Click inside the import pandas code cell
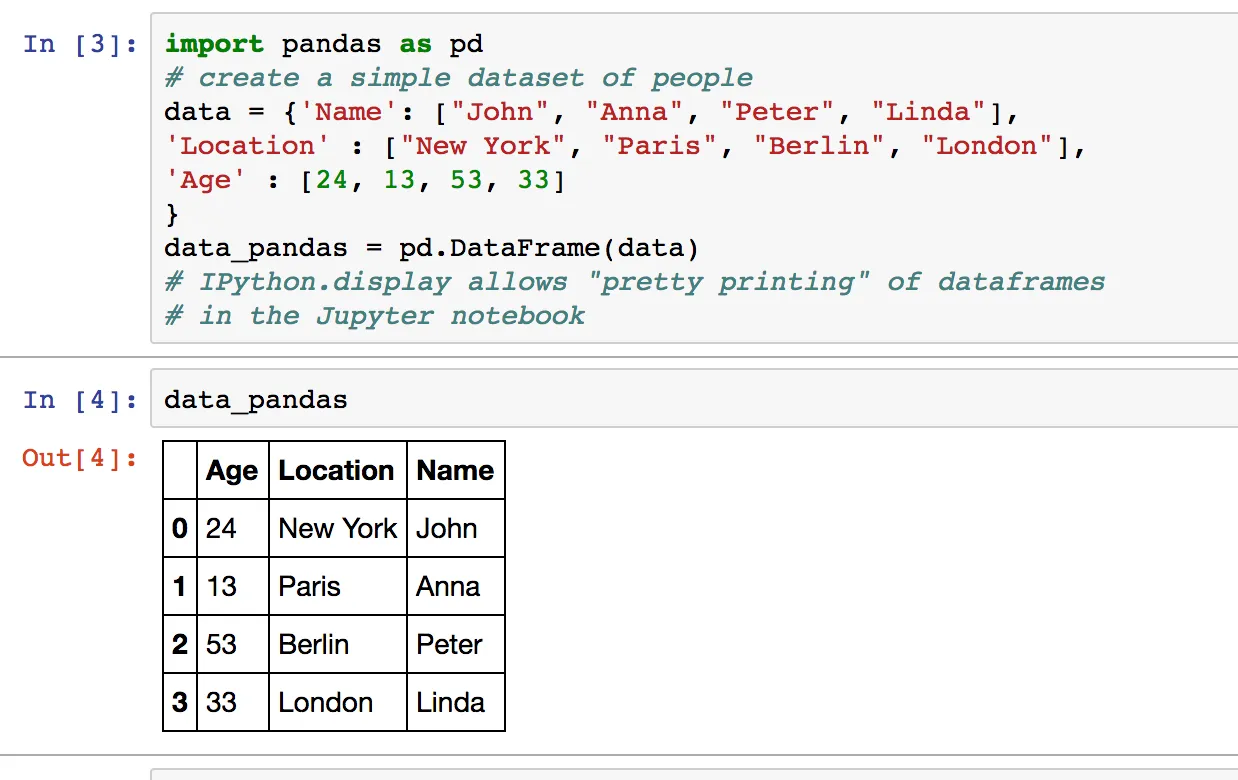The width and height of the screenshot is (1238, 780). tap(690, 180)
